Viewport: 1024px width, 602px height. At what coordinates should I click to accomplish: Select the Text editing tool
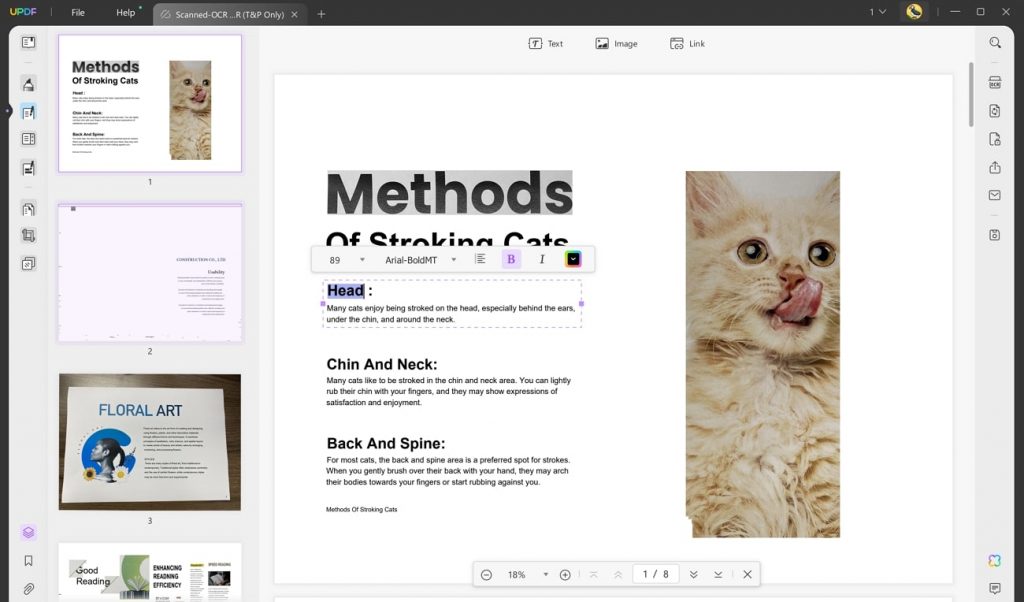click(x=547, y=43)
